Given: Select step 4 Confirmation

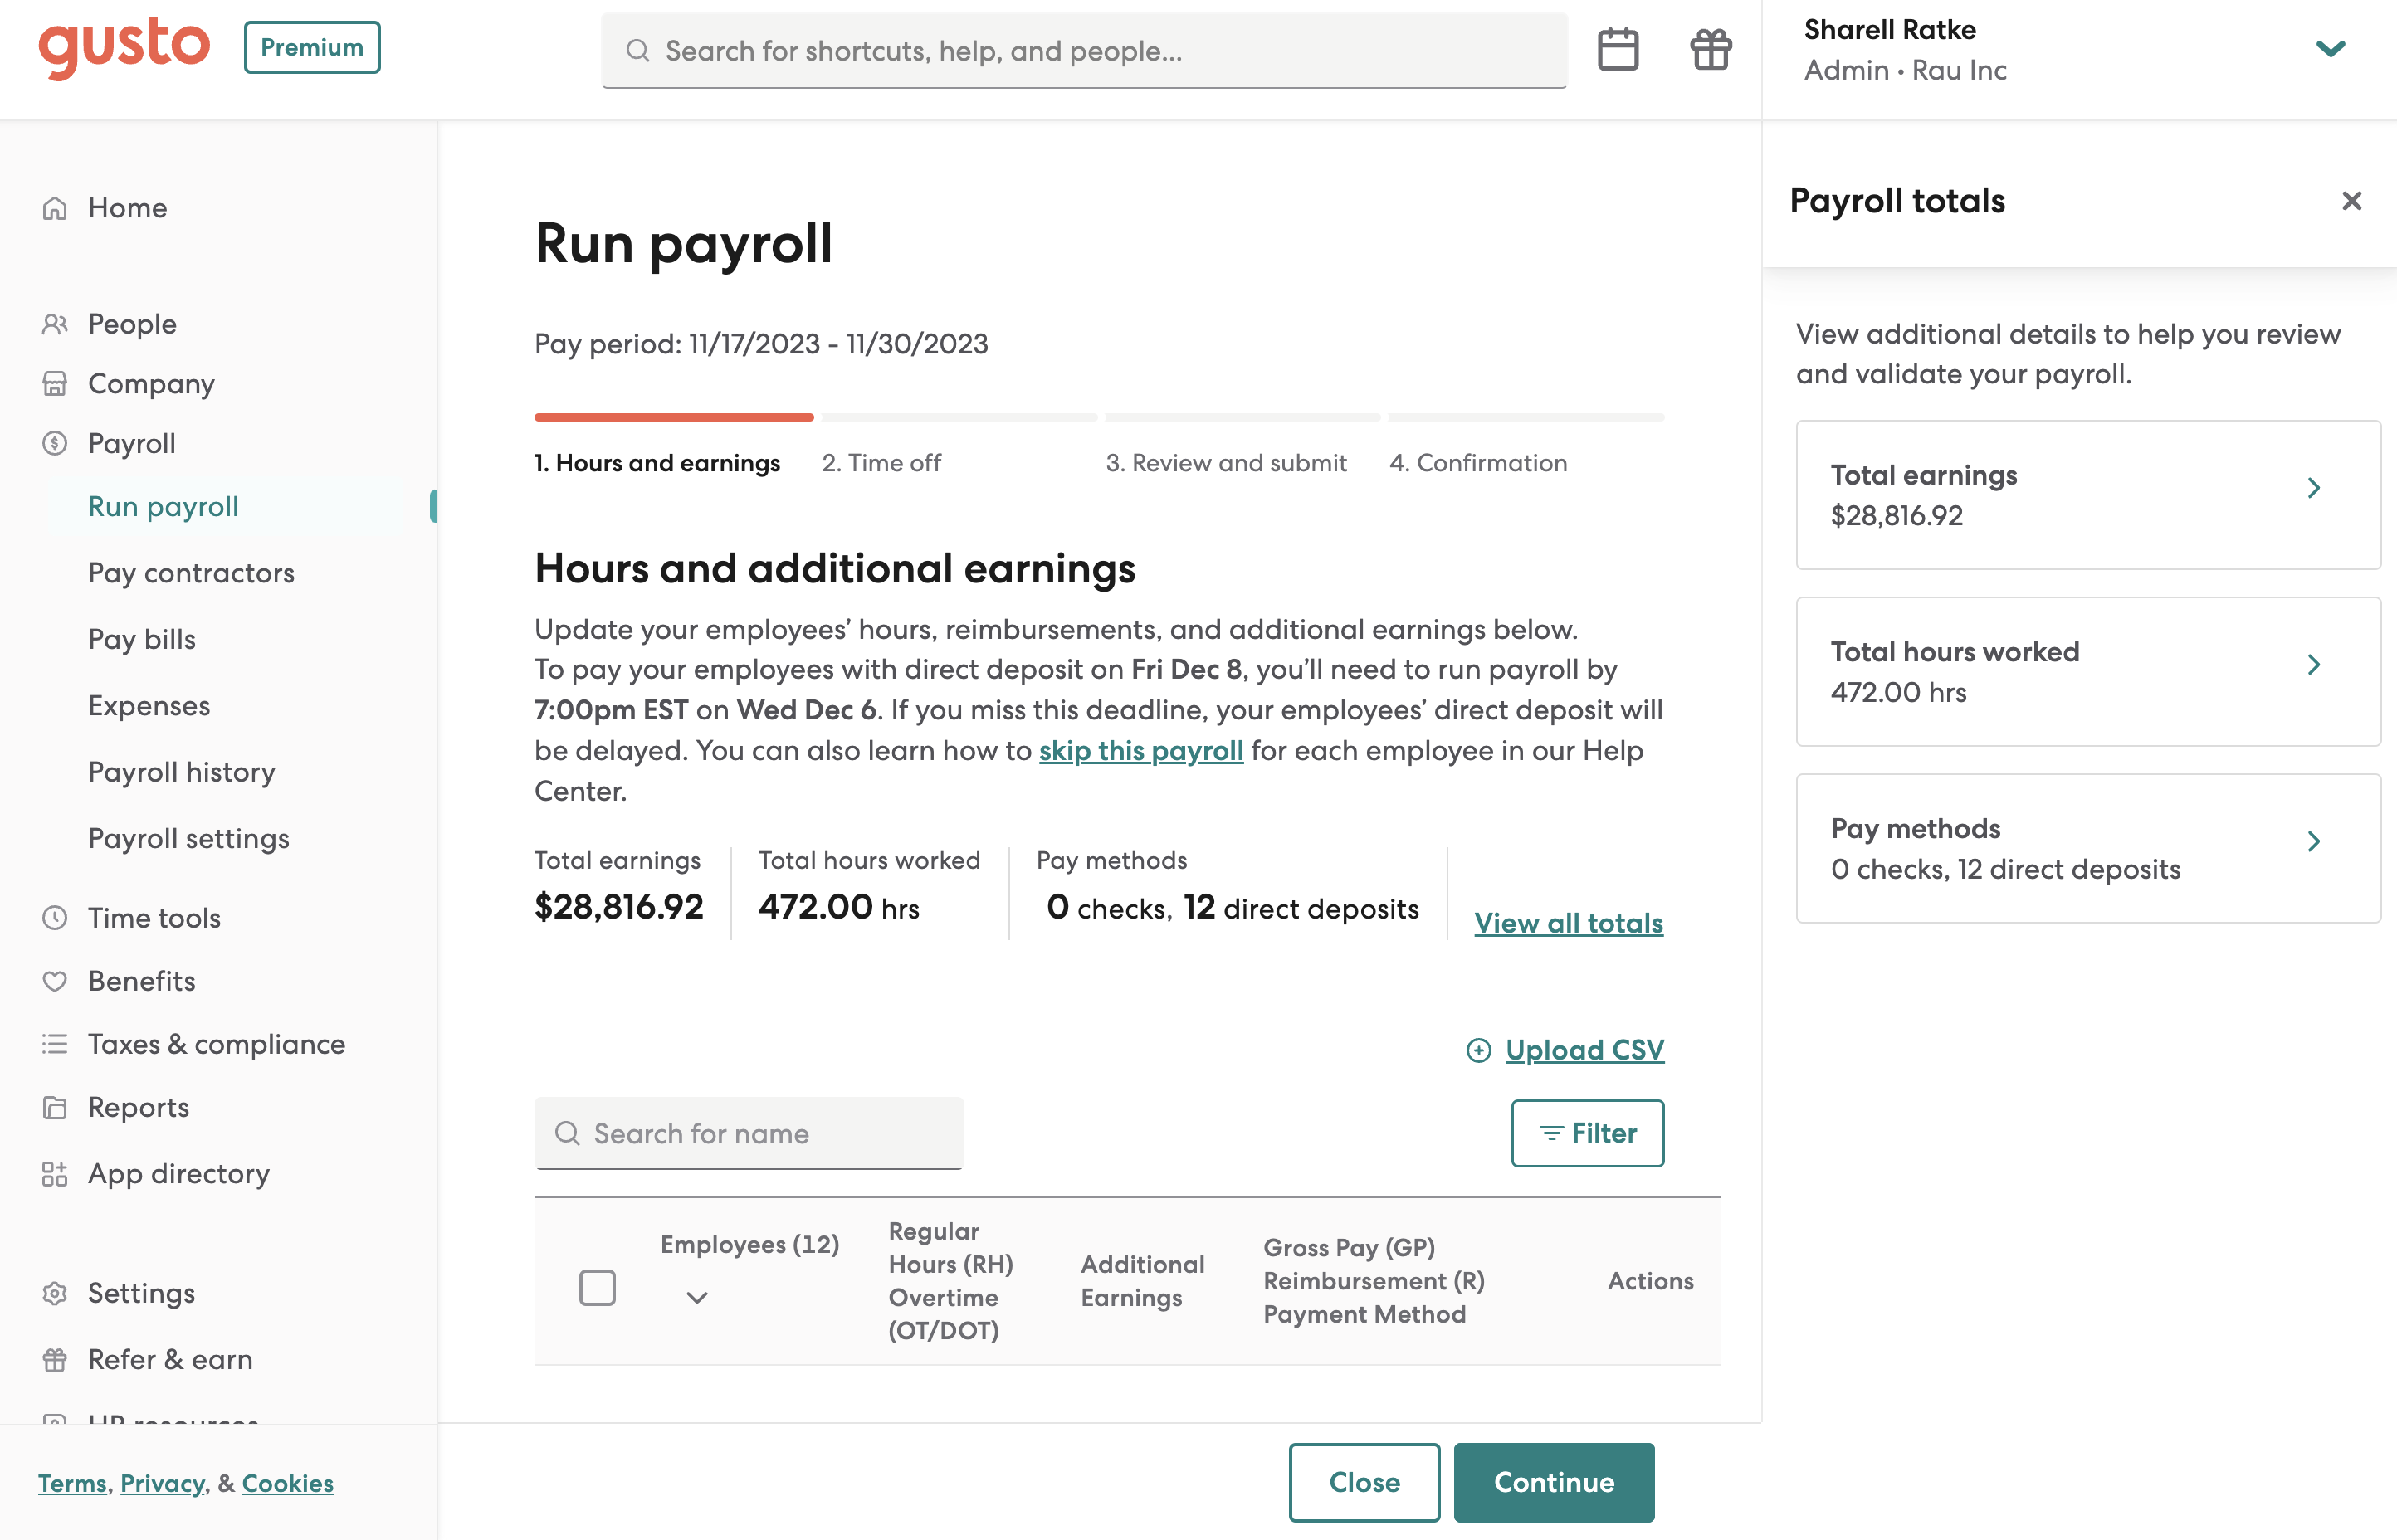Looking at the screenshot, I should tap(1478, 463).
